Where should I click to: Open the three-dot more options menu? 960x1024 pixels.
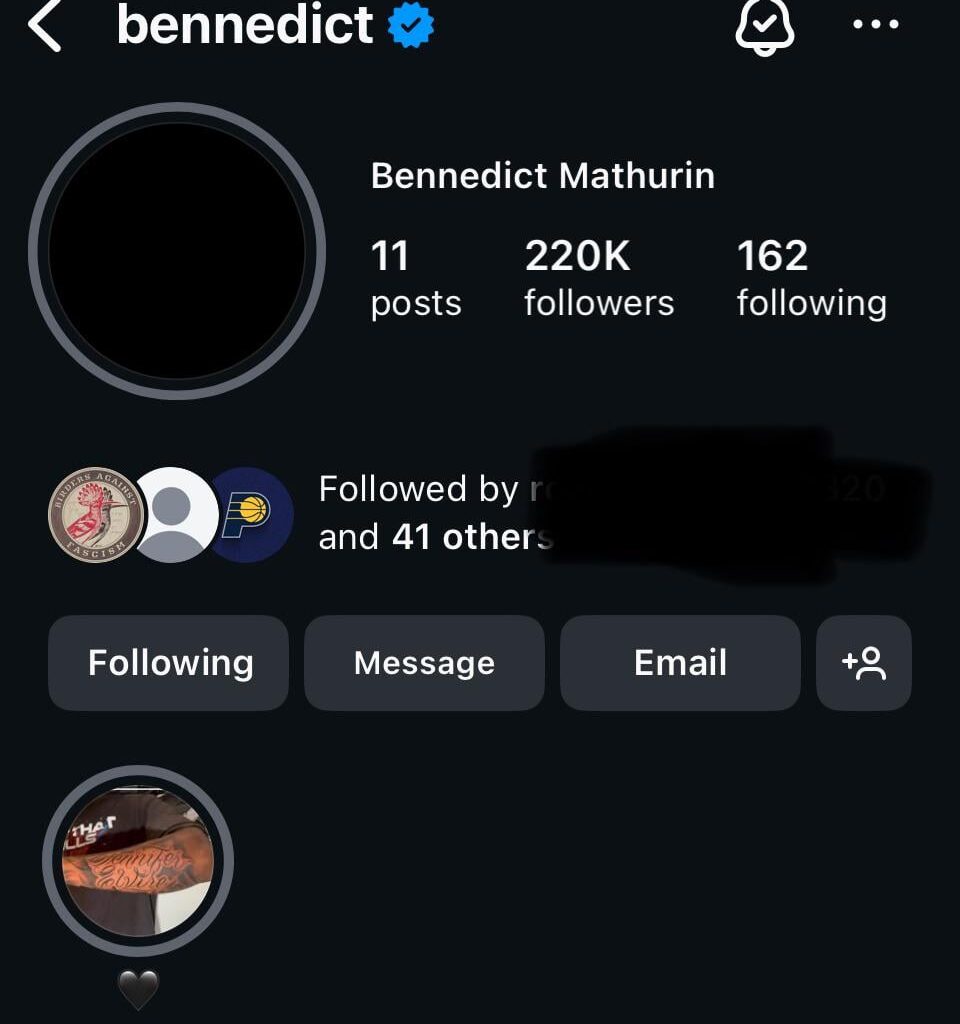(x=876, y=25)
